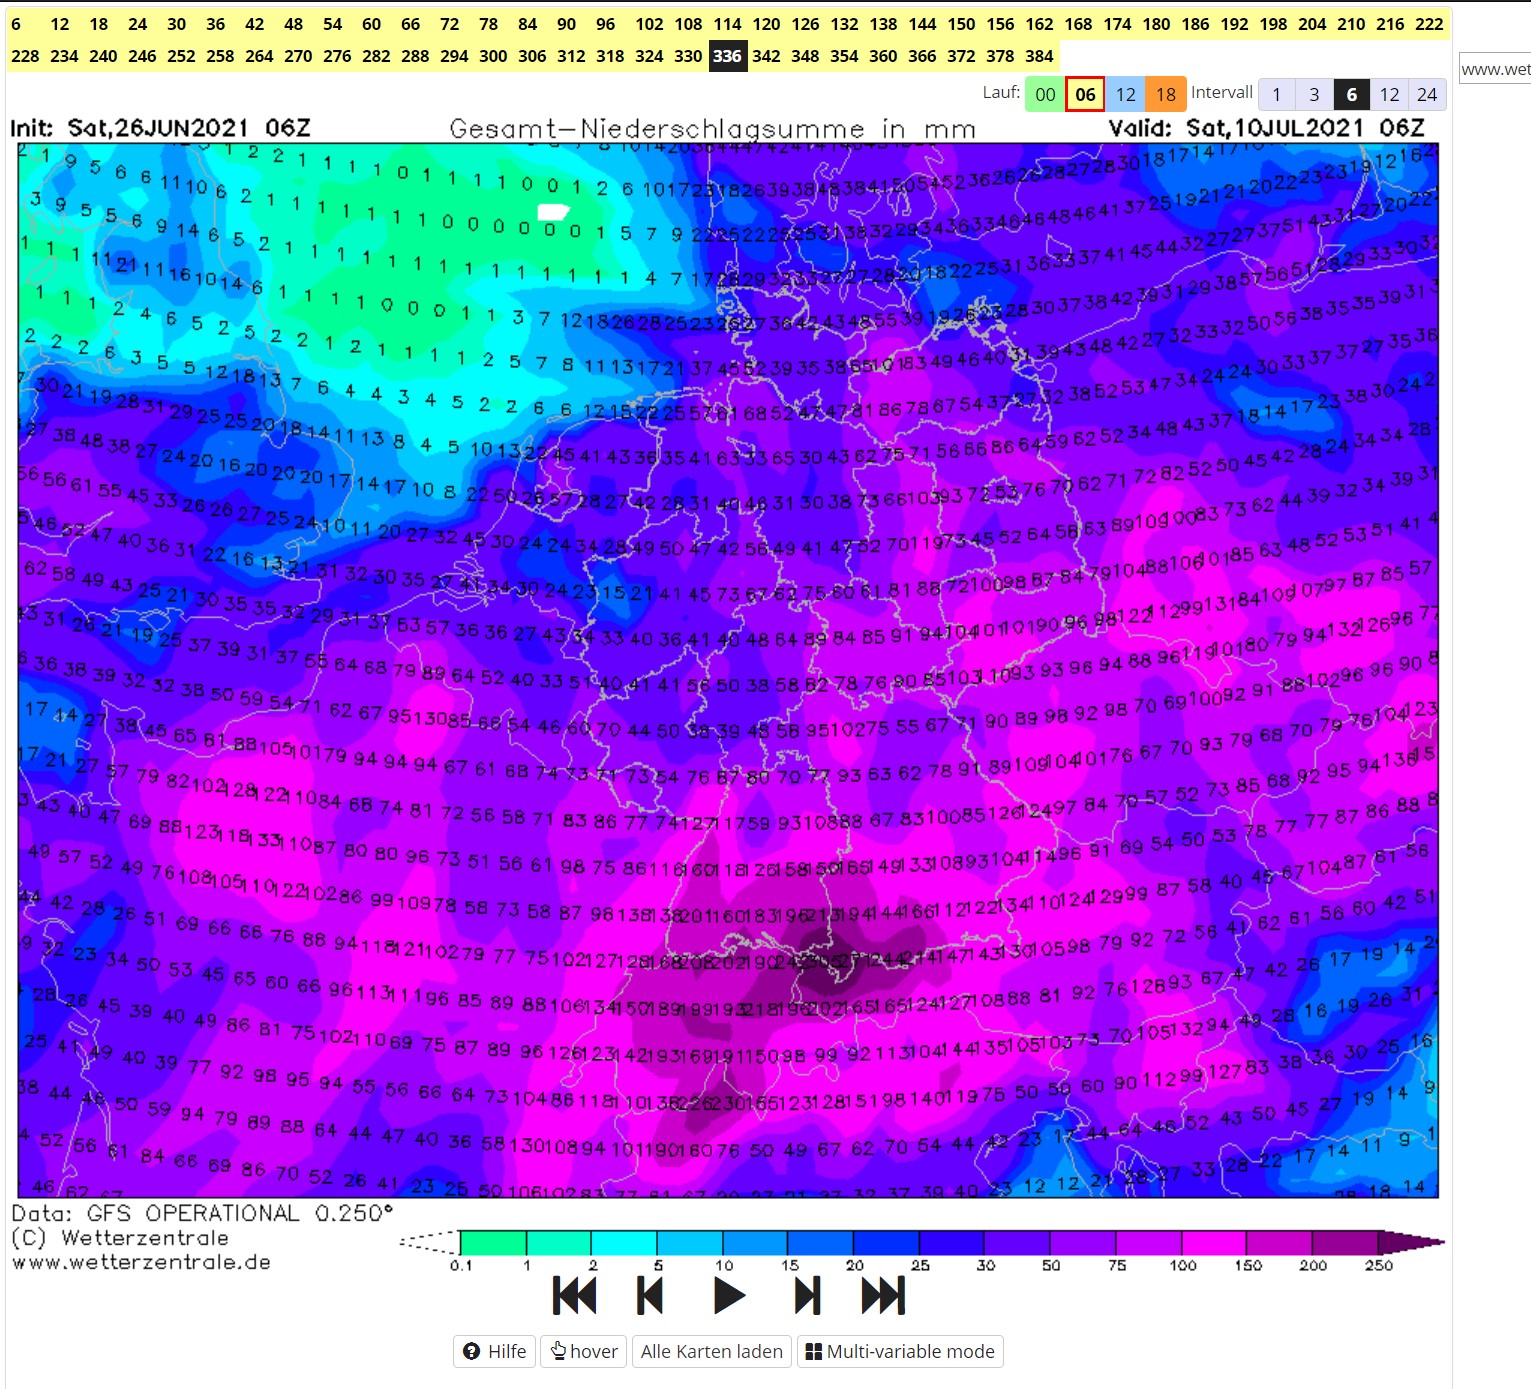Select forecast hour 384

click(1039, 56)
